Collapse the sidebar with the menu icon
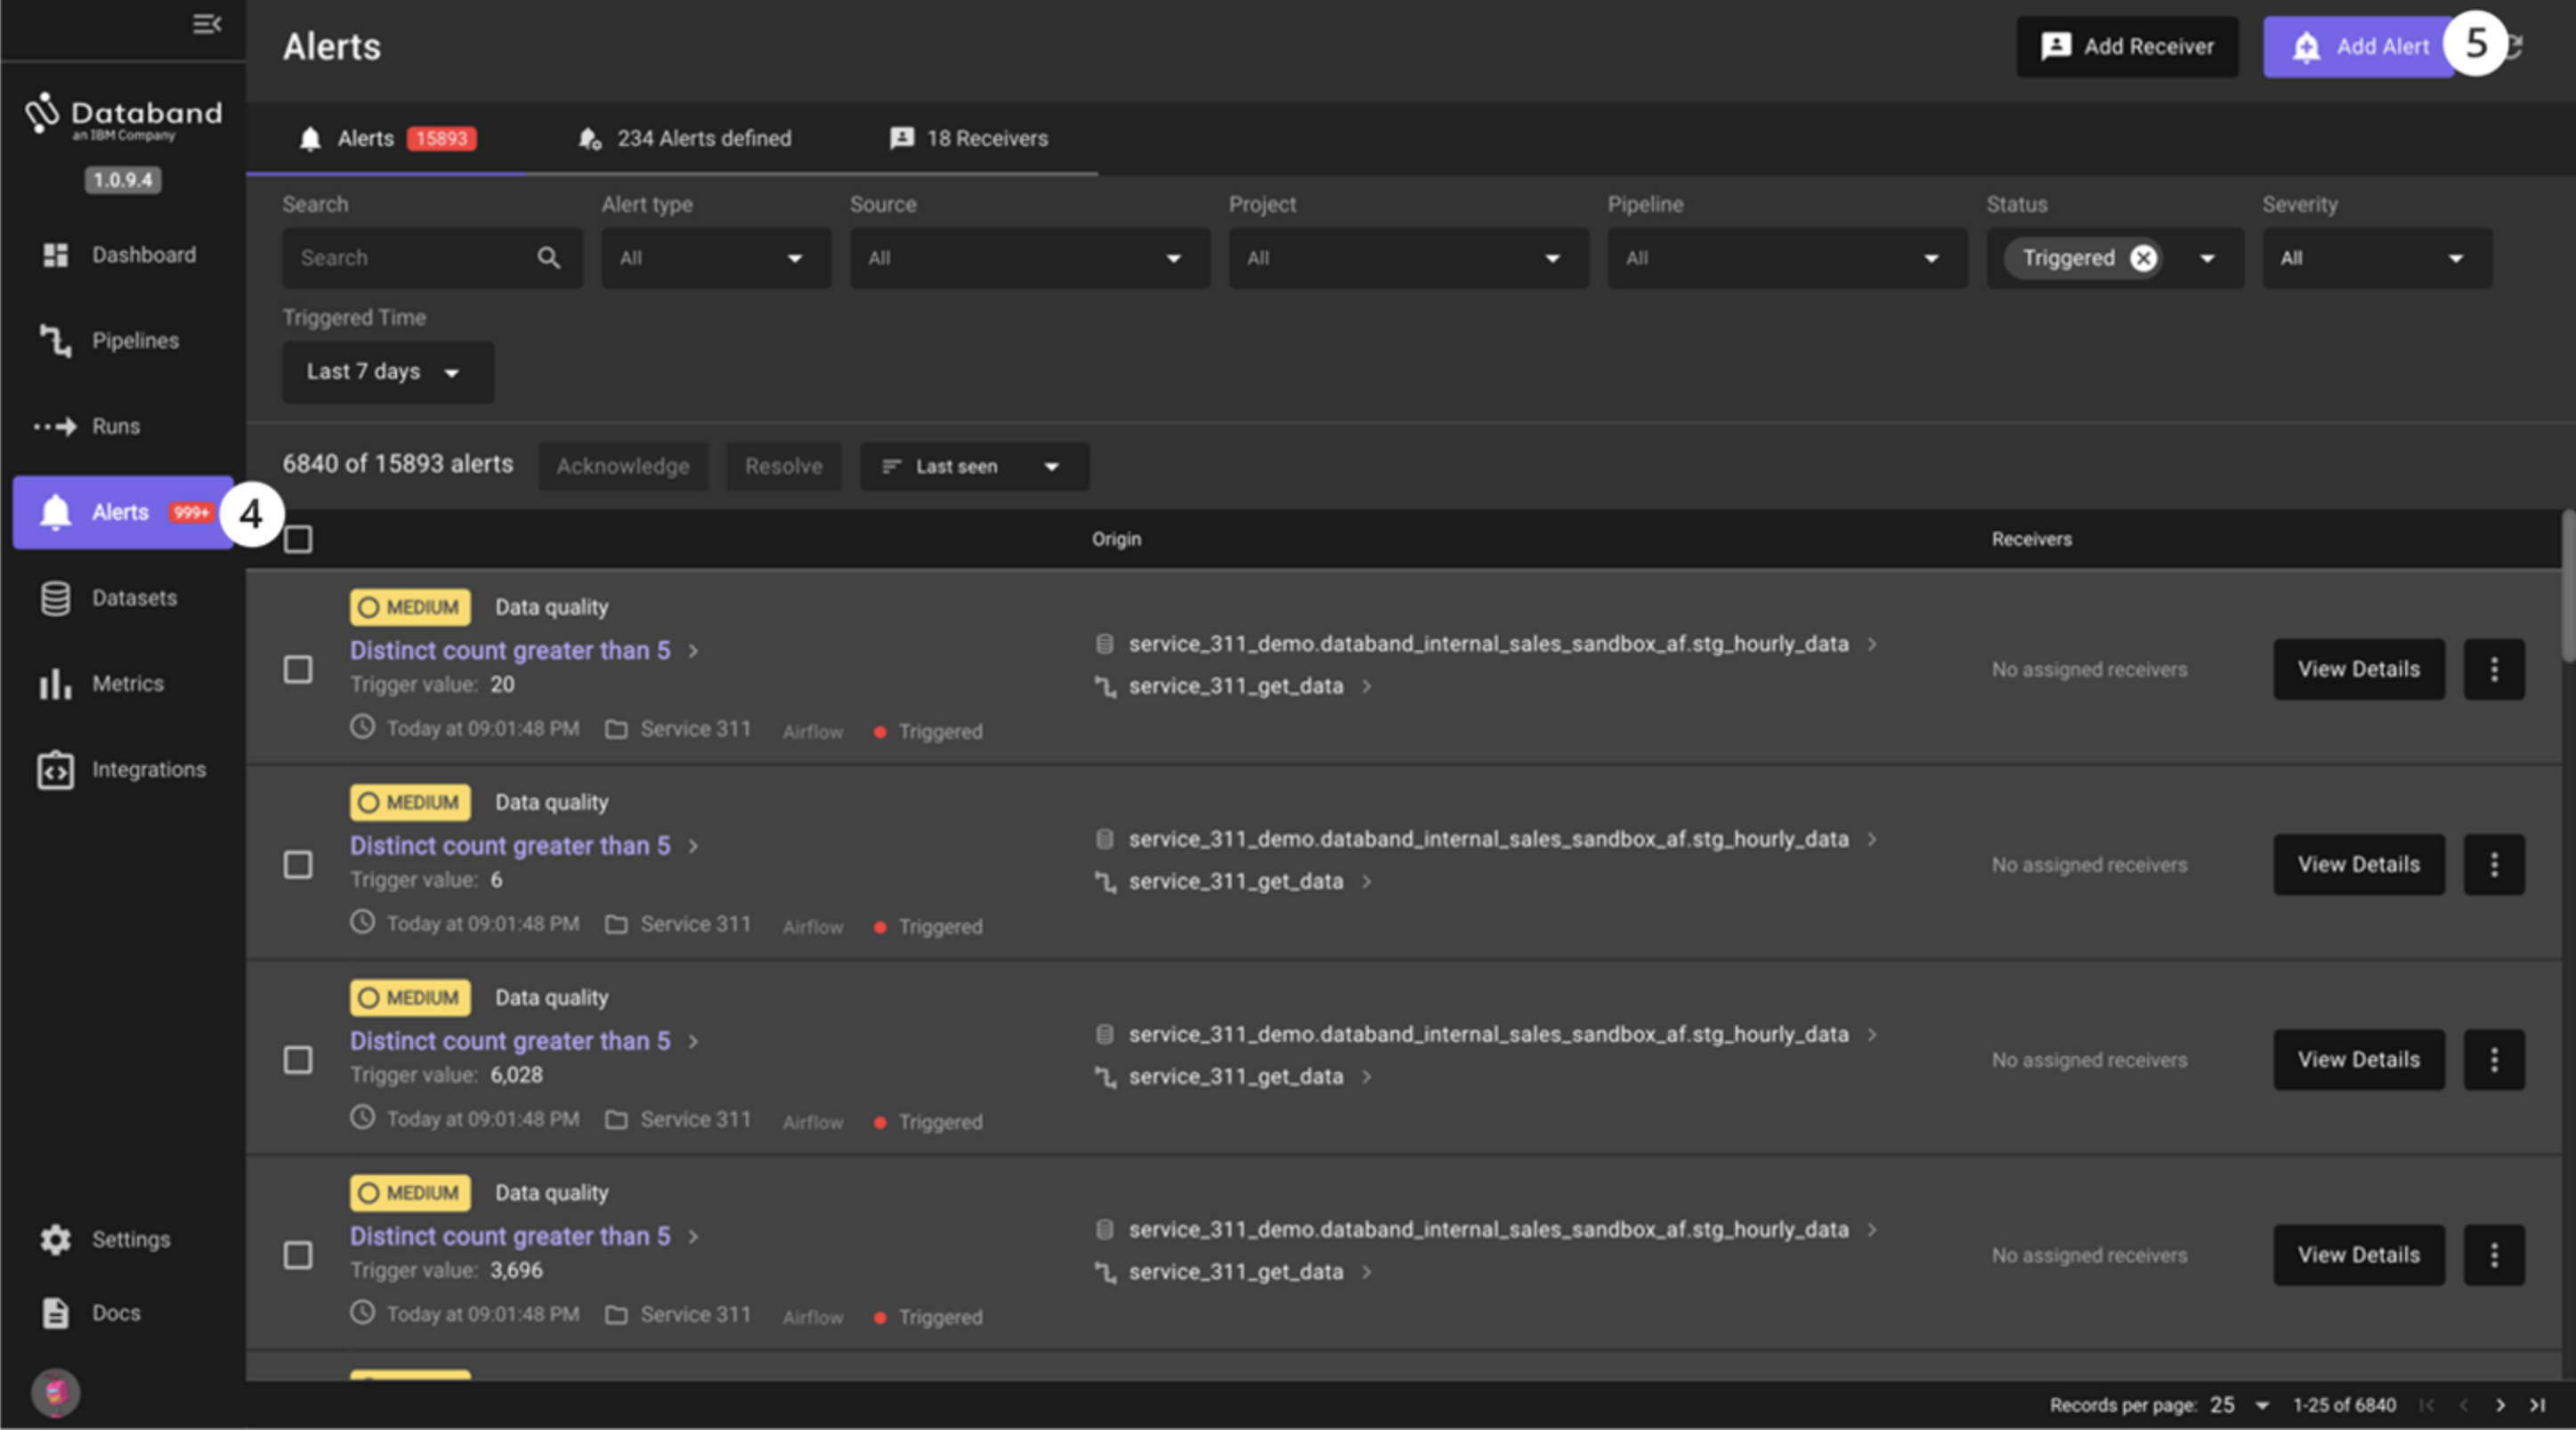 (206, 24)
